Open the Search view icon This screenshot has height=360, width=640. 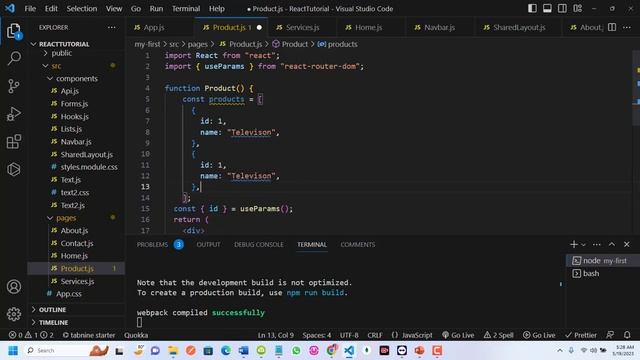14,58
